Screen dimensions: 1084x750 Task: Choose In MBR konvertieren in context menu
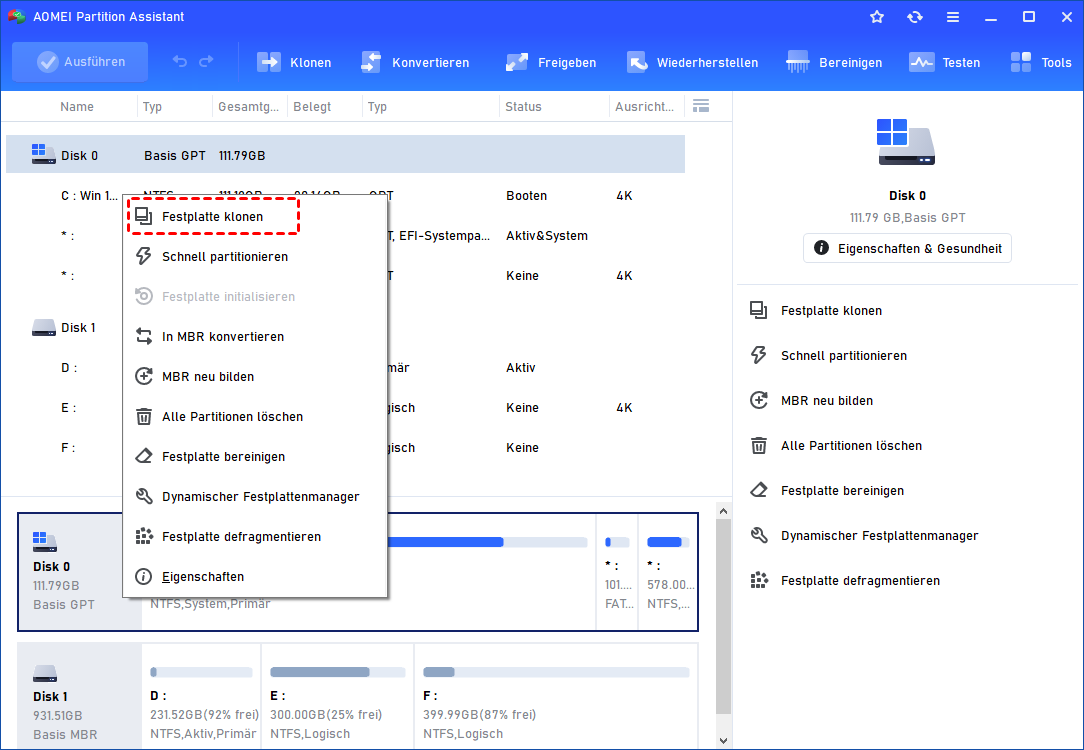(x=254, y=337)
